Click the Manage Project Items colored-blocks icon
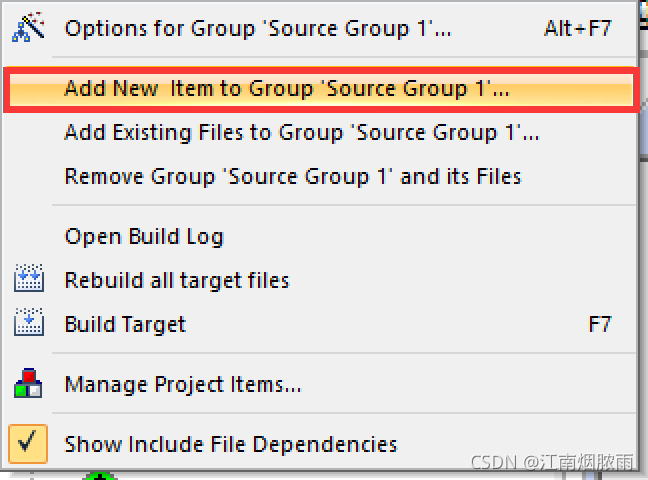 pos(28,383)
